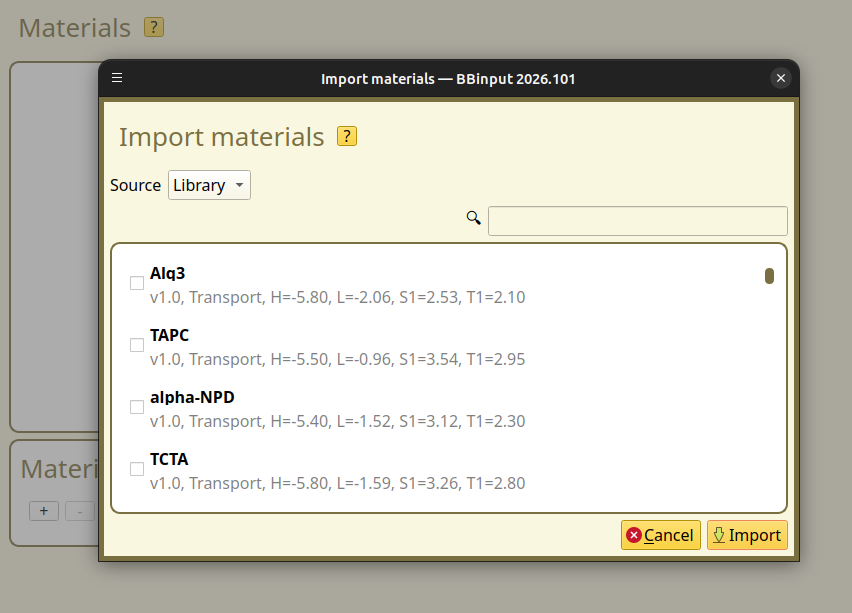This screenshot has width=852, height=613.
Task: Select the TCTA material checkbox
Action: pos(137,469)
